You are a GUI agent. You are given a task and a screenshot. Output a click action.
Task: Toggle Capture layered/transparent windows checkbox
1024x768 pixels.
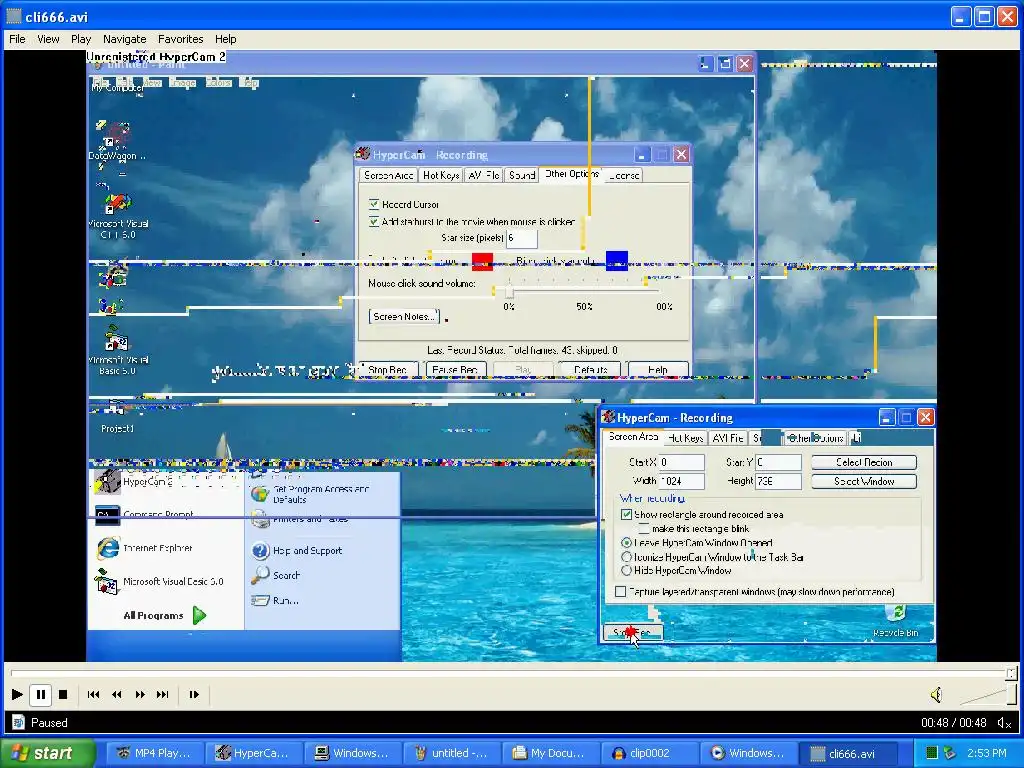coord(620,592)
